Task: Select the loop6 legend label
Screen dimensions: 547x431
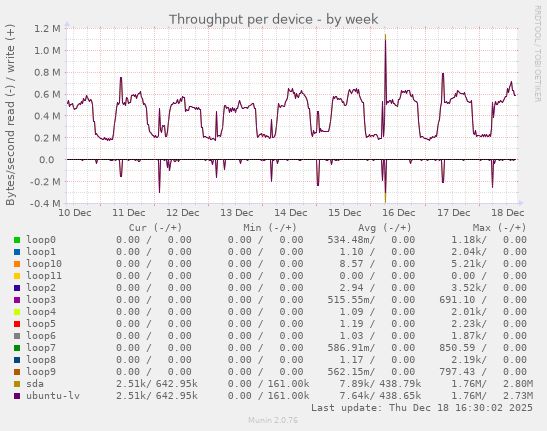Action: [x=41, y=335]
